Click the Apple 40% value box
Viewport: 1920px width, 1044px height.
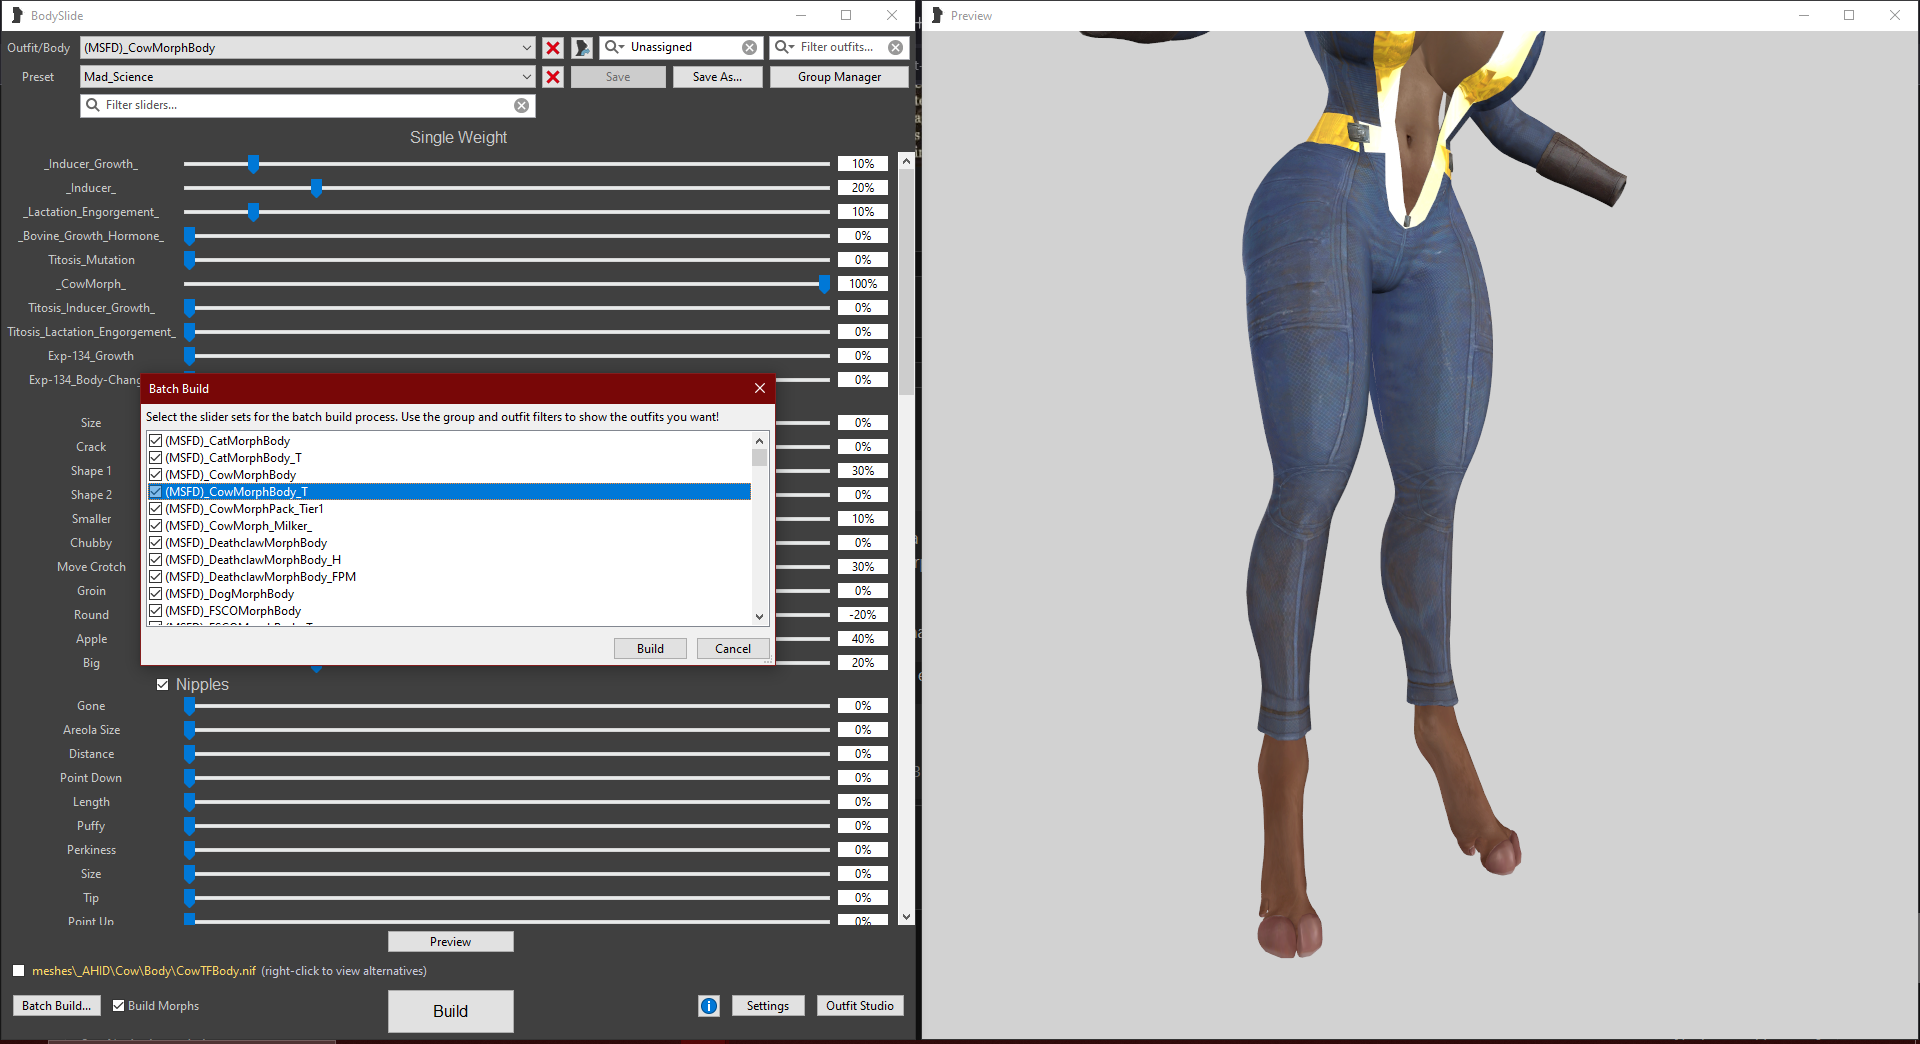pyautogui.click(x=862, y=639)
